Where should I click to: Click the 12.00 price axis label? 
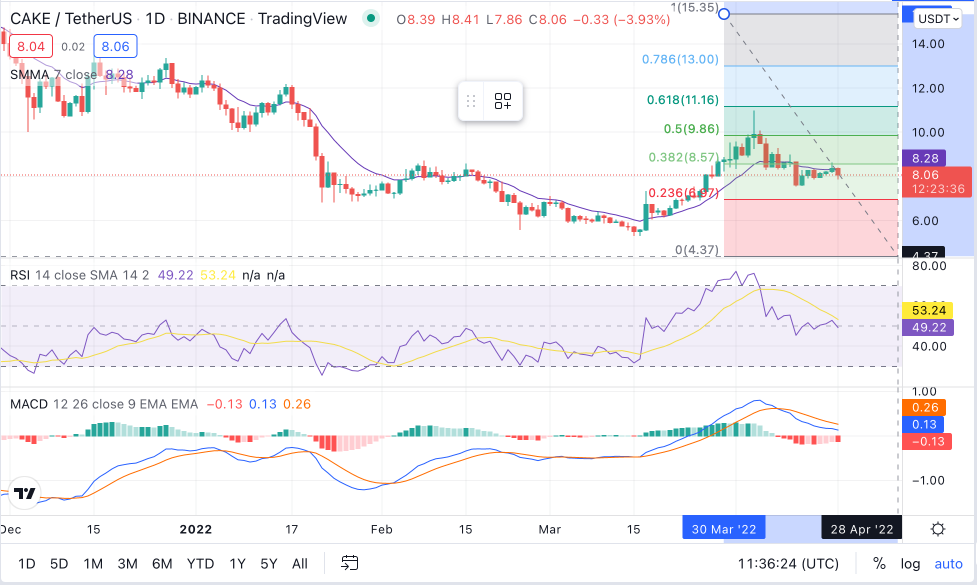coord(928,88)
